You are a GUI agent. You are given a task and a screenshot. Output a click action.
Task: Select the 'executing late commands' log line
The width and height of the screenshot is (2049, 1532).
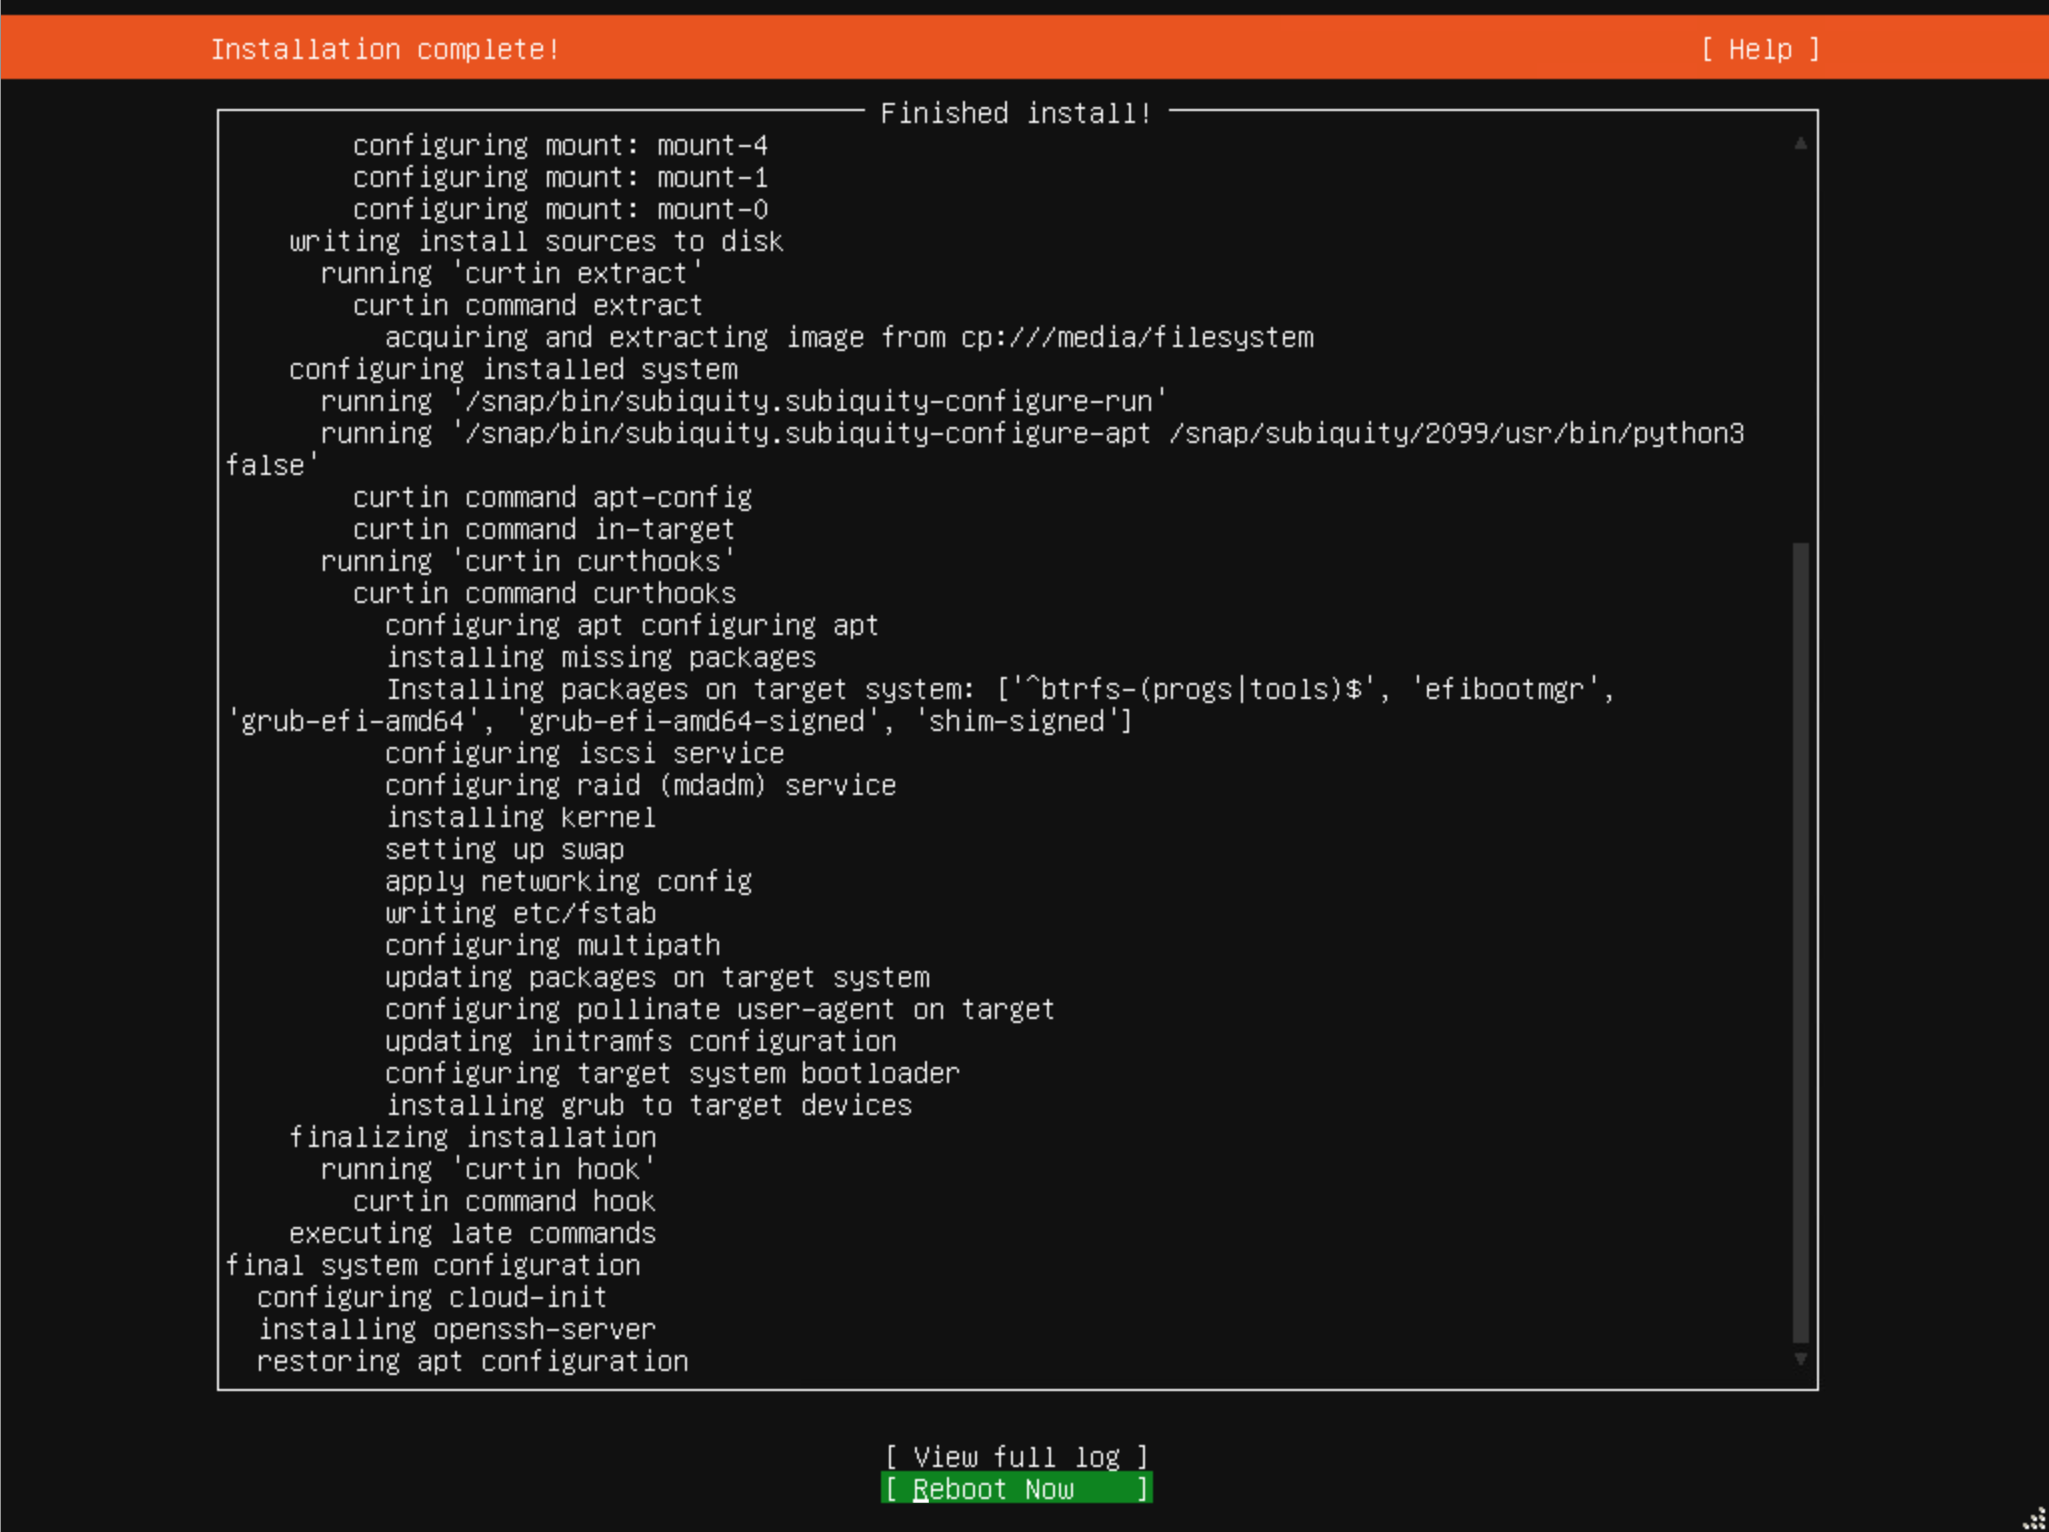471,1233
